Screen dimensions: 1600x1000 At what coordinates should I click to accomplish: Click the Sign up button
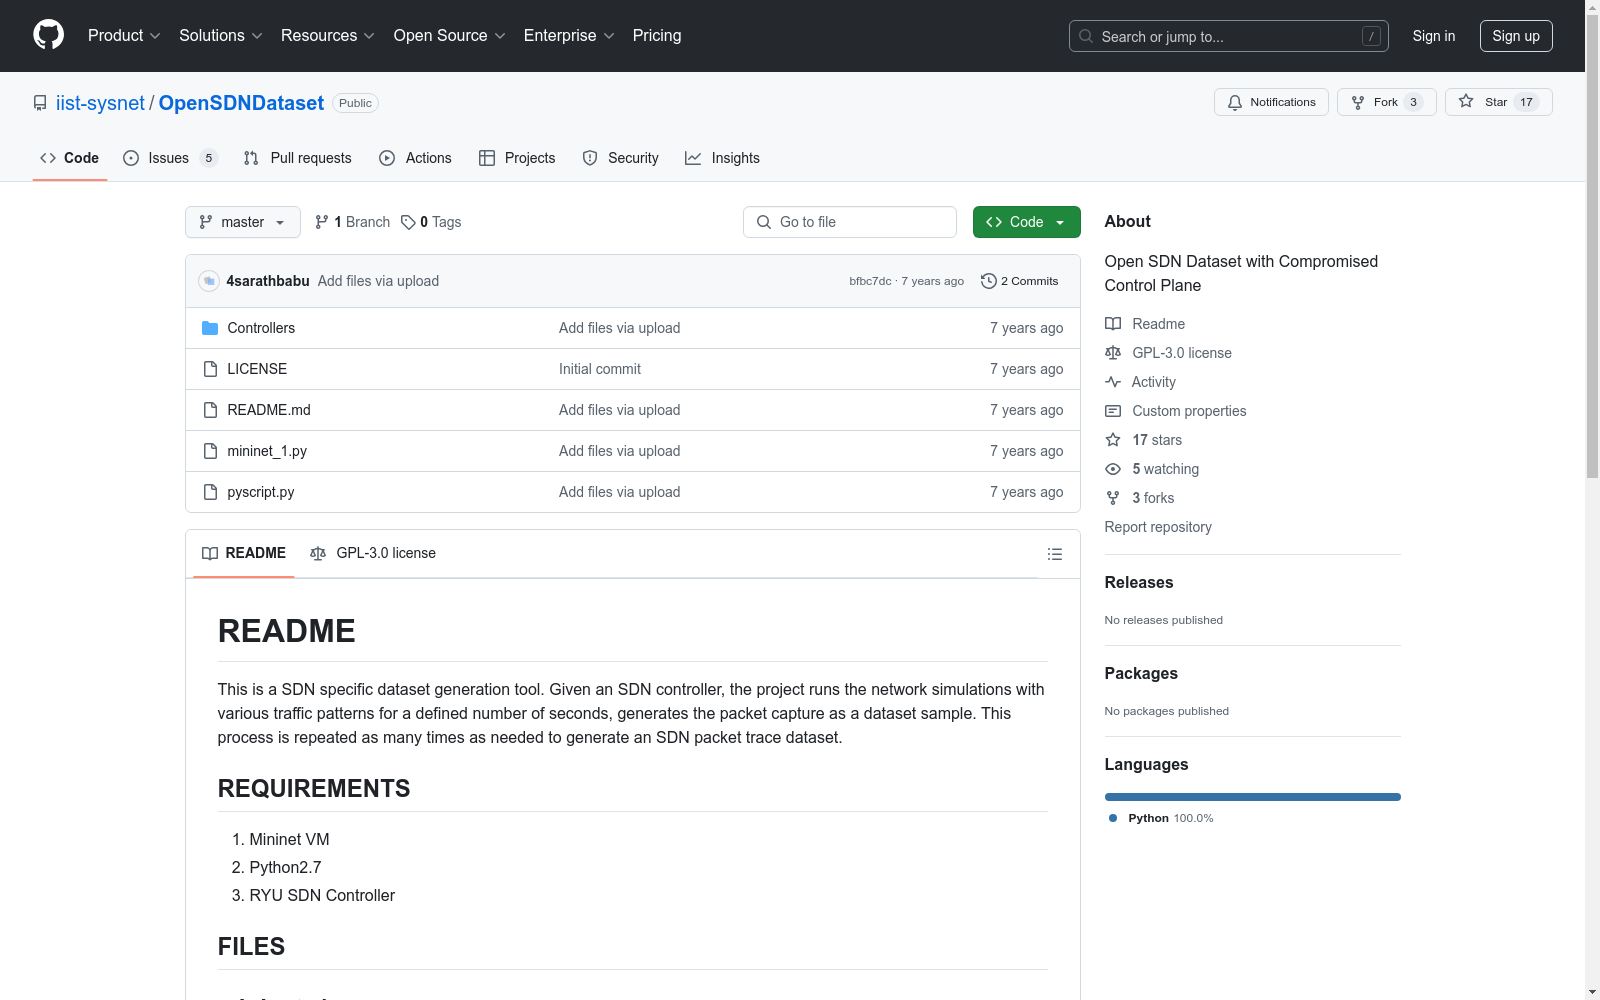pos(1516,36)
